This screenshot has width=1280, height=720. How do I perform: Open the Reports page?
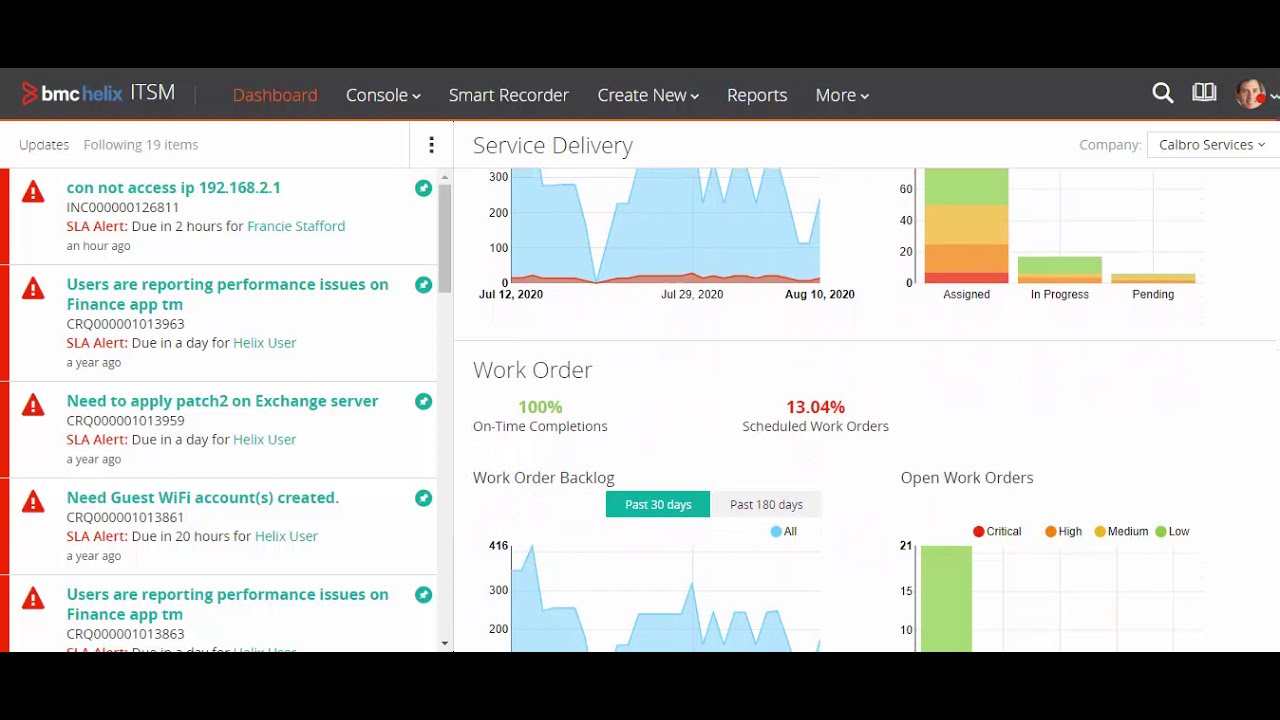(x=757, y=95)
